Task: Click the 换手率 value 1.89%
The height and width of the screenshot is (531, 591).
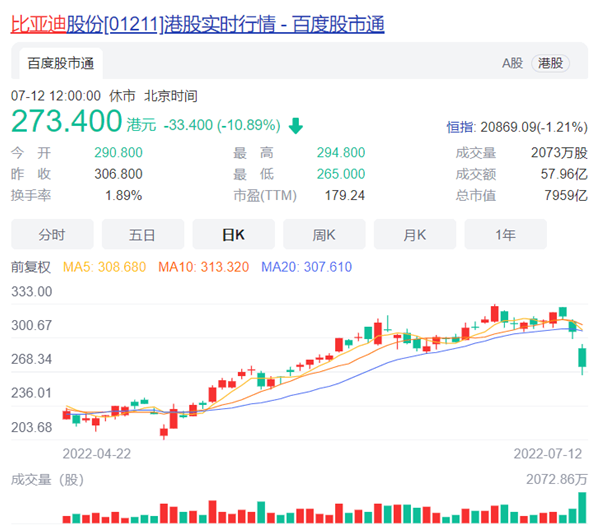Action: [124, 196]
